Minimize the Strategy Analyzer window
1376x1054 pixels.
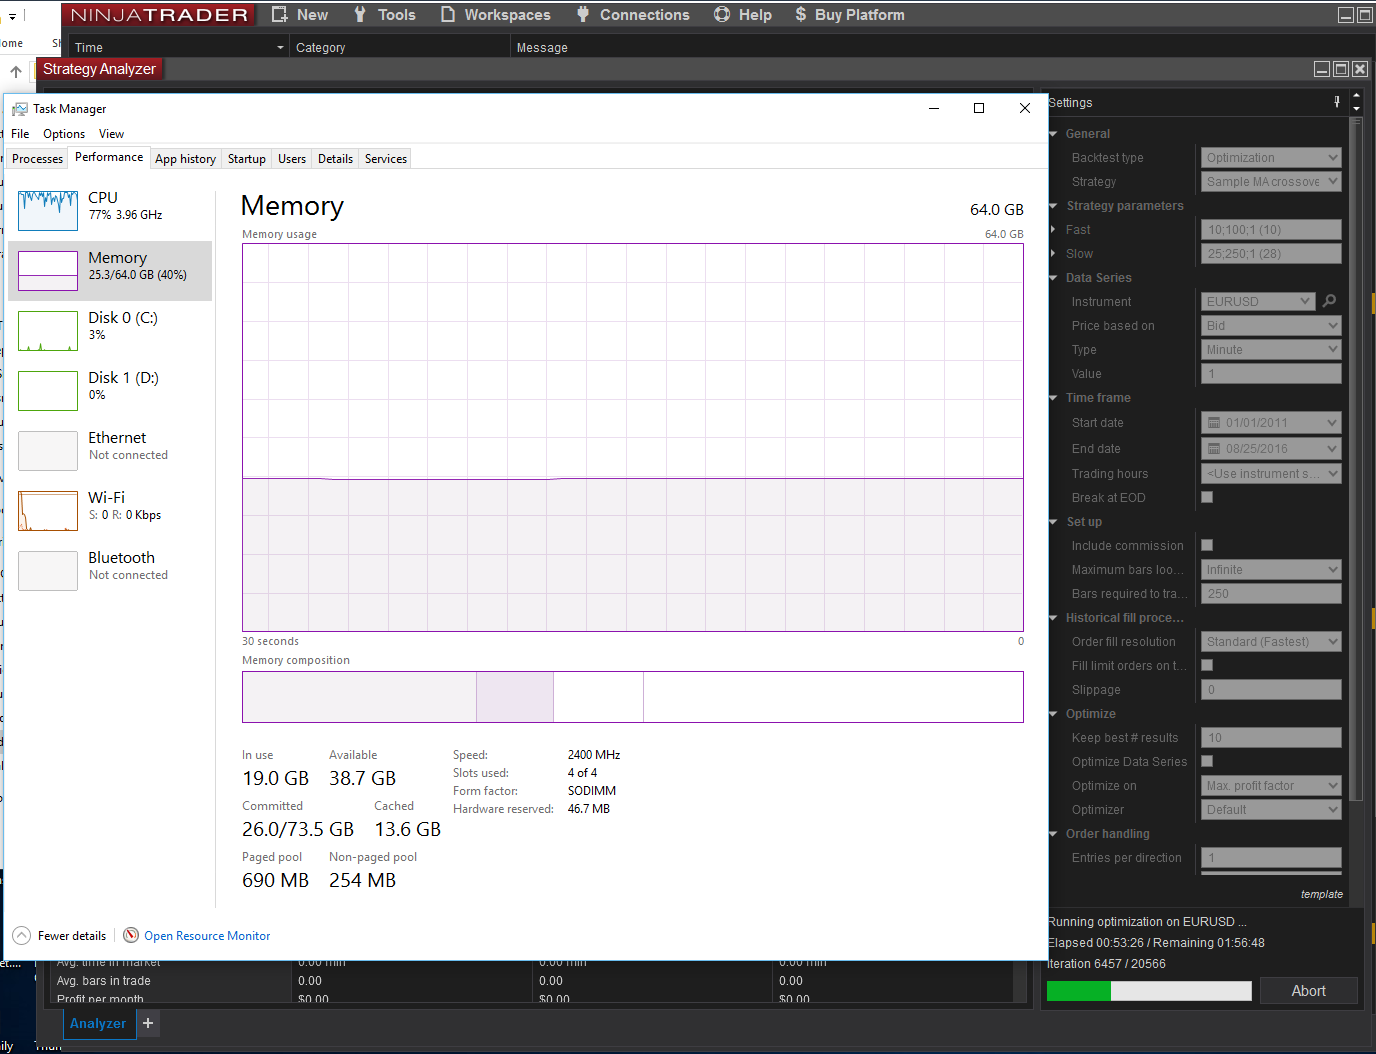(x=1322, y=69)
